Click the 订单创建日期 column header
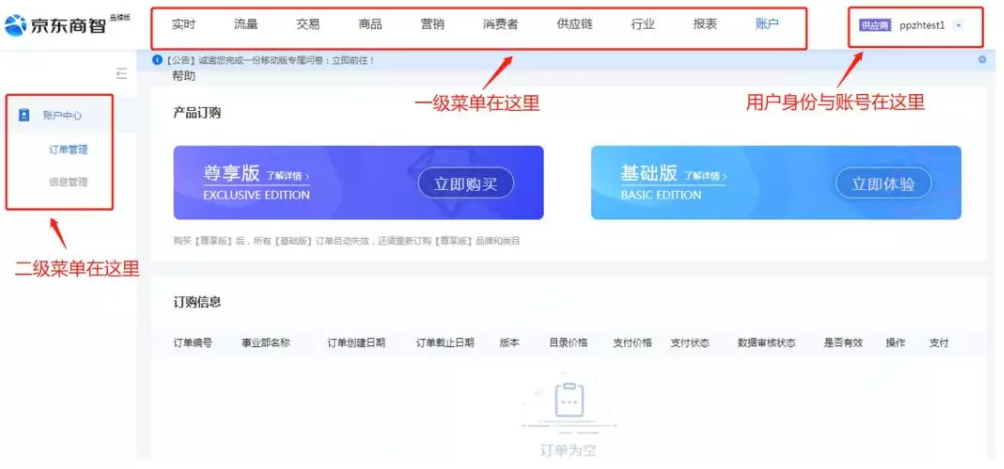Viewport: 1004px width, 469px height. [x=357, y=343]
